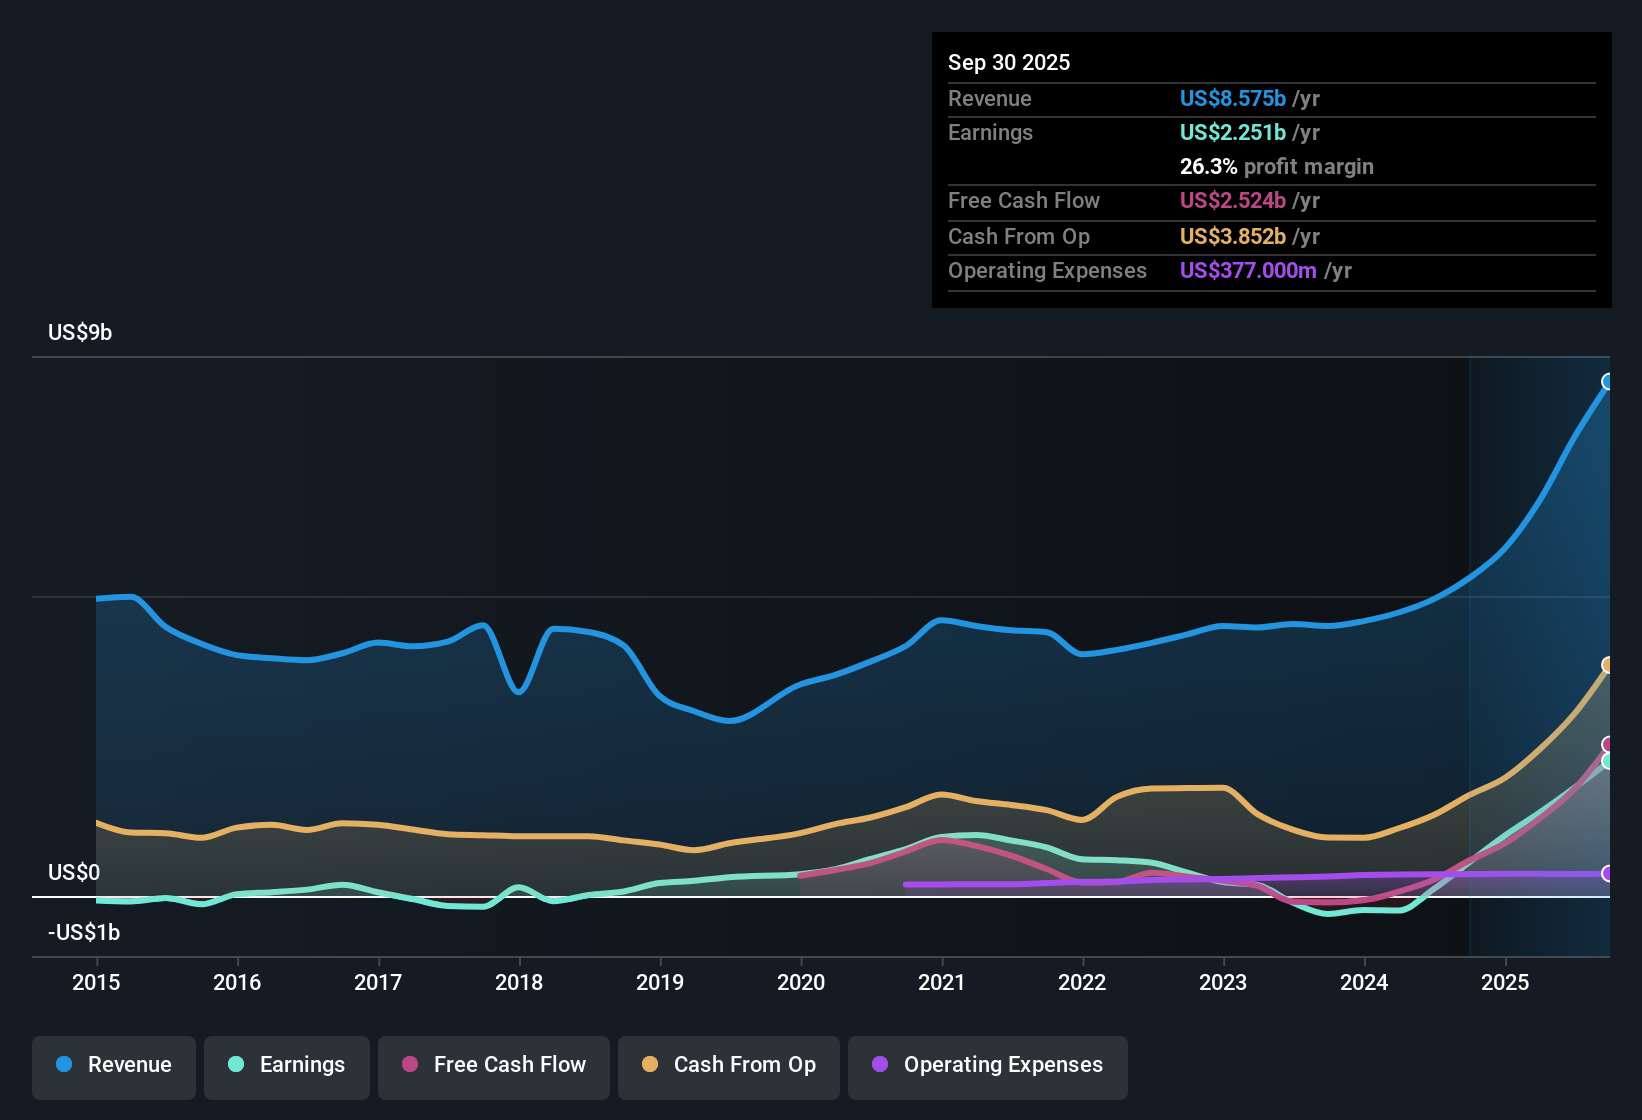The image size is (1642, 1120).
Task: Click the Cash From Op endpoint marker
Action: [x=1608, y=663]
